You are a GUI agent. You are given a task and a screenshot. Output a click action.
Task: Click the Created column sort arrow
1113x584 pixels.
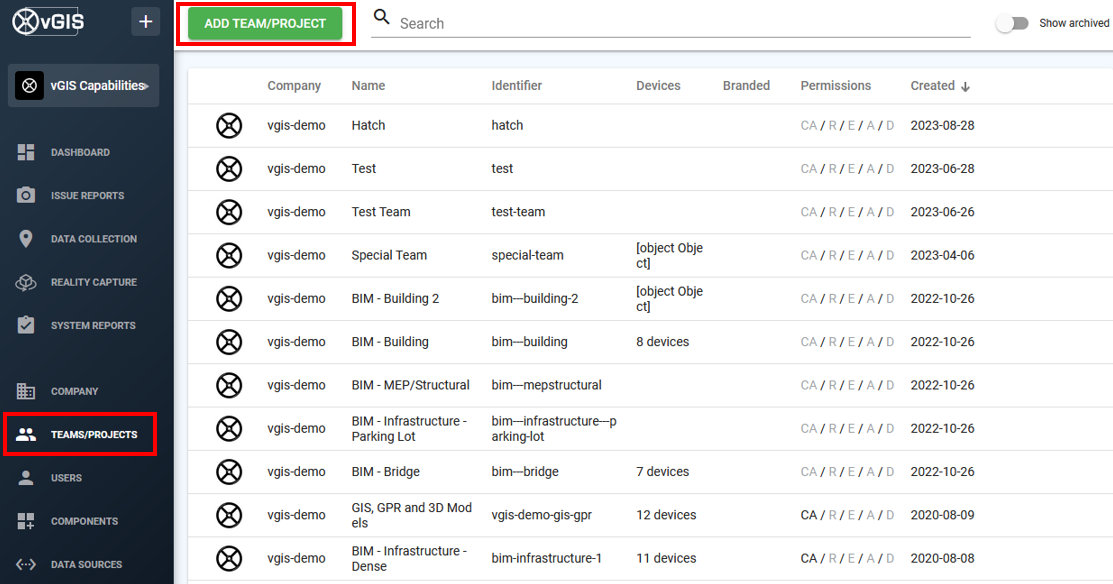click(x=965, y=87)
